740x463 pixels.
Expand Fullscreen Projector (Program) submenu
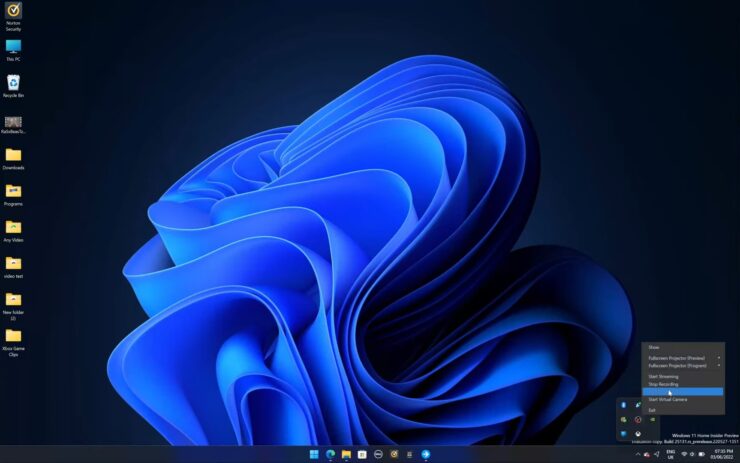click(x=683, y=366)
